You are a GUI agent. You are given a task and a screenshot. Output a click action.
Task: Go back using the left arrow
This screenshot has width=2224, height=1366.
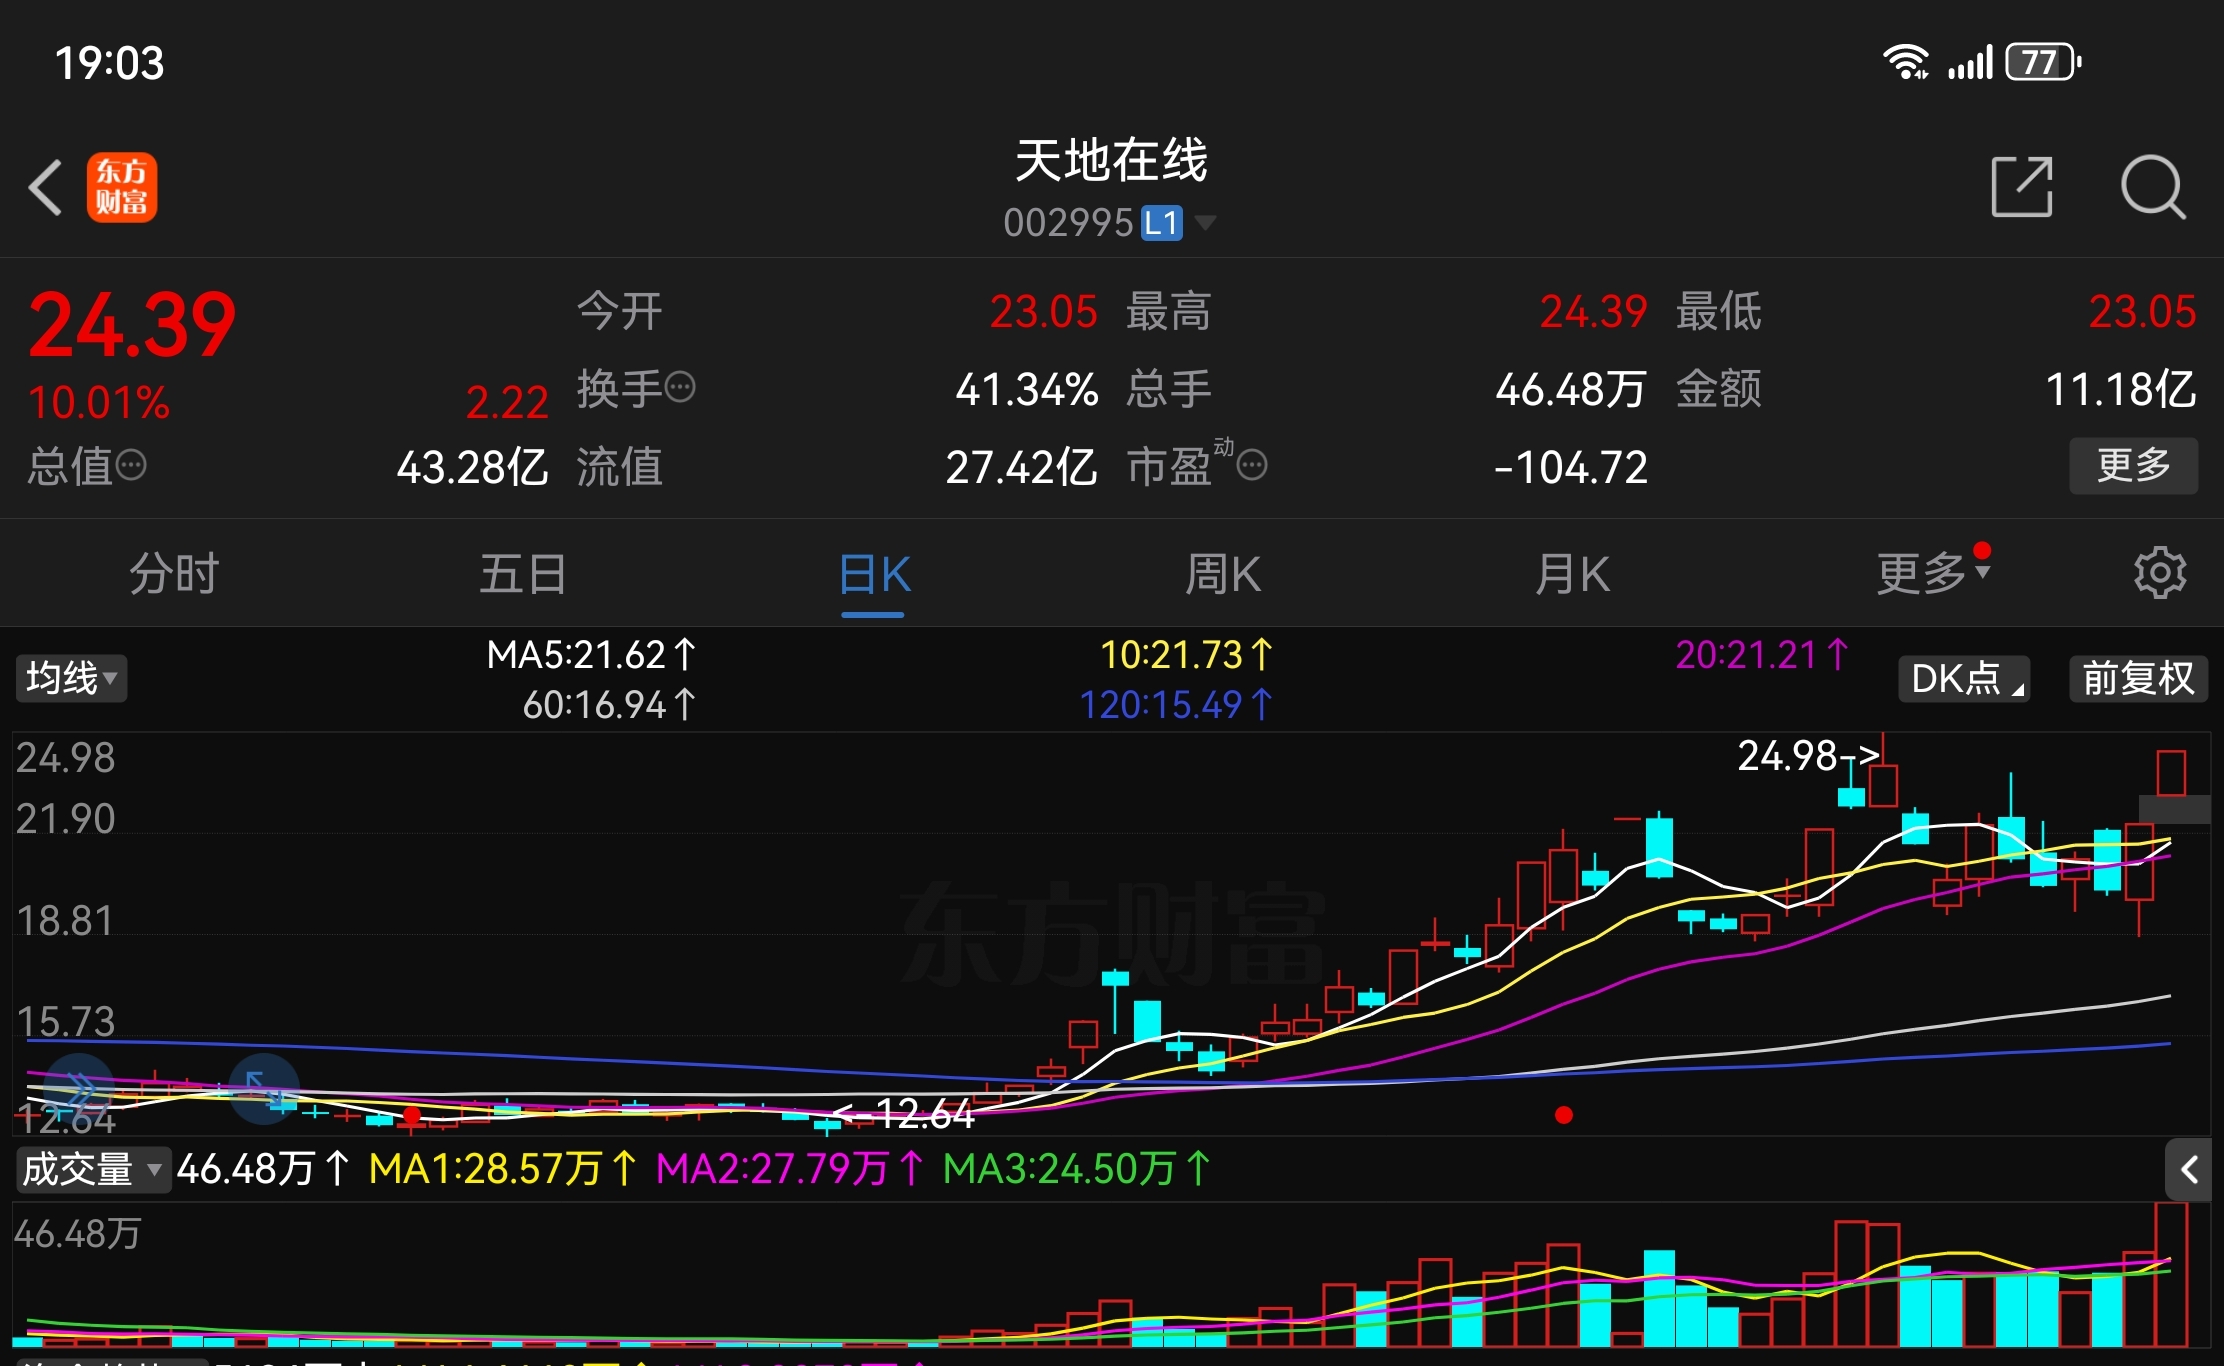[x=45, y=187]
